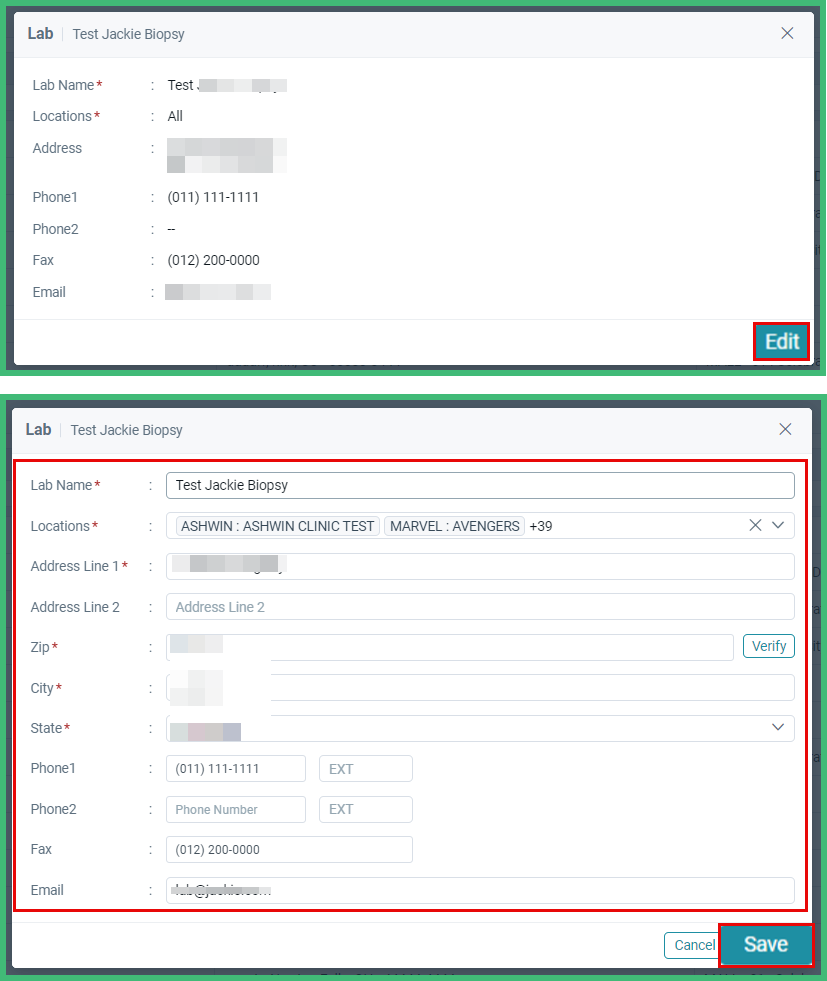Click inside the Lab Name field
The image size is (827, 981).
480,485
